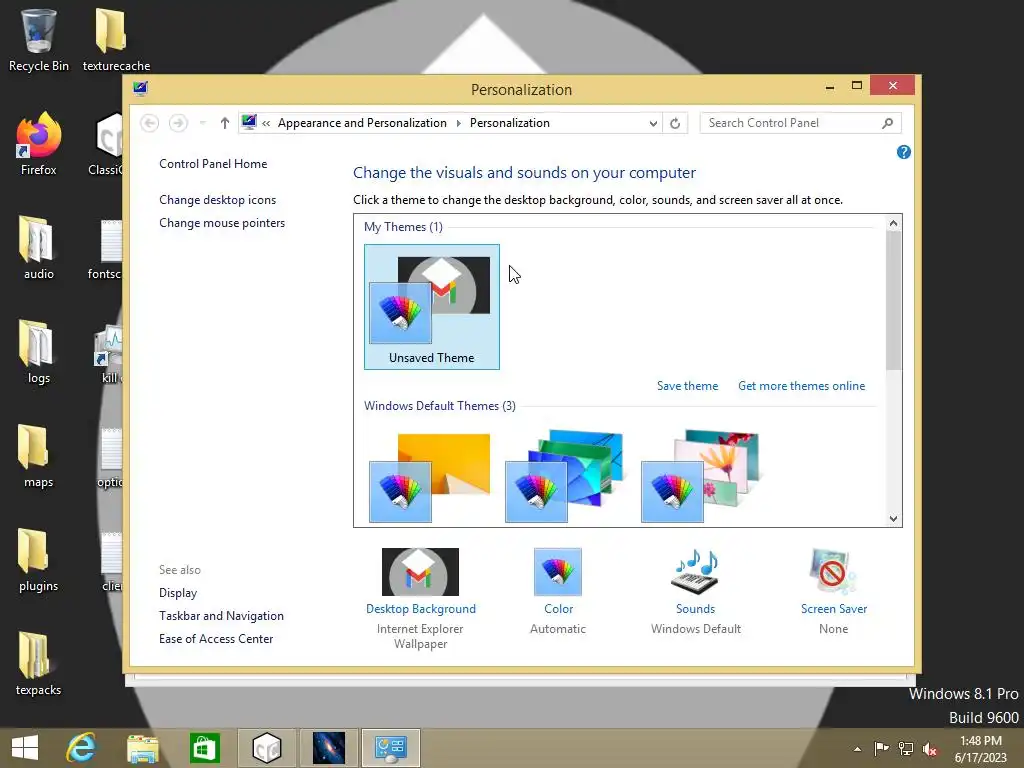Click the taskbar clock and date
1024x768 pixels.
[x=981, y=749]
